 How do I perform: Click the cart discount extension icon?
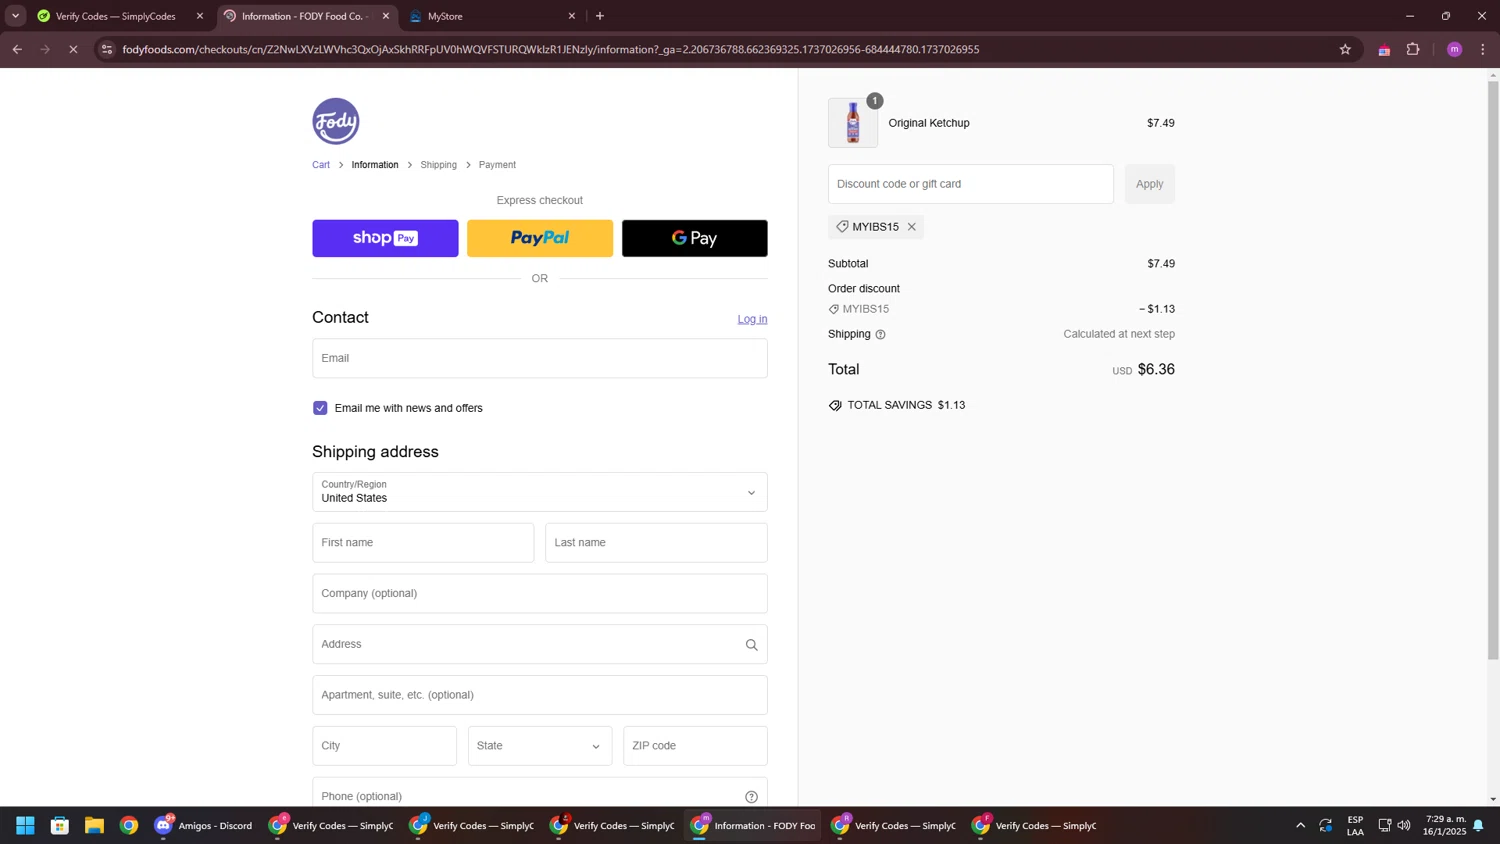pyautogui.click(x=1384, y=49)
